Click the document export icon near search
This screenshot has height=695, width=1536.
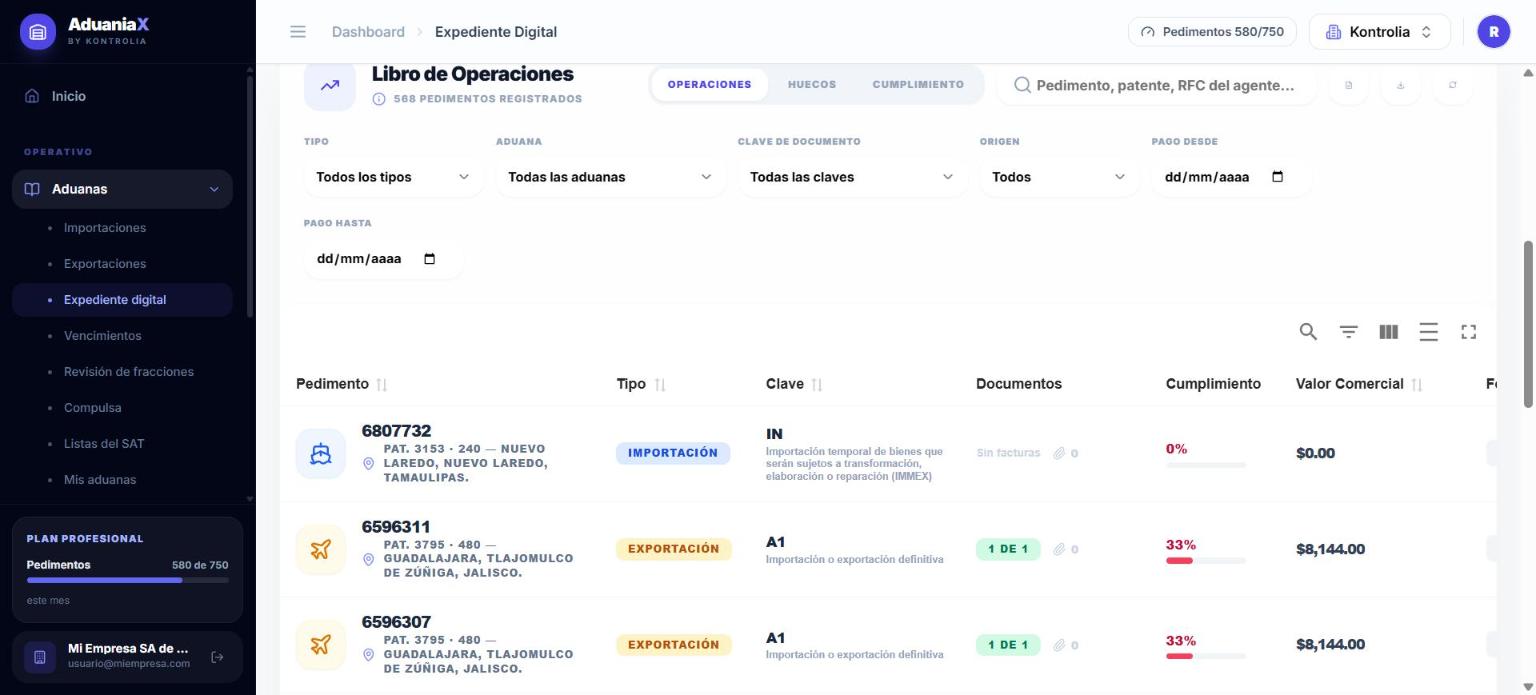coord(1348,85)
